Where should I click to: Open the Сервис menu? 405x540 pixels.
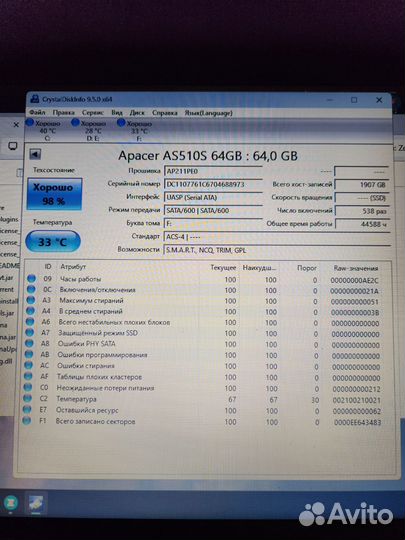93,113
